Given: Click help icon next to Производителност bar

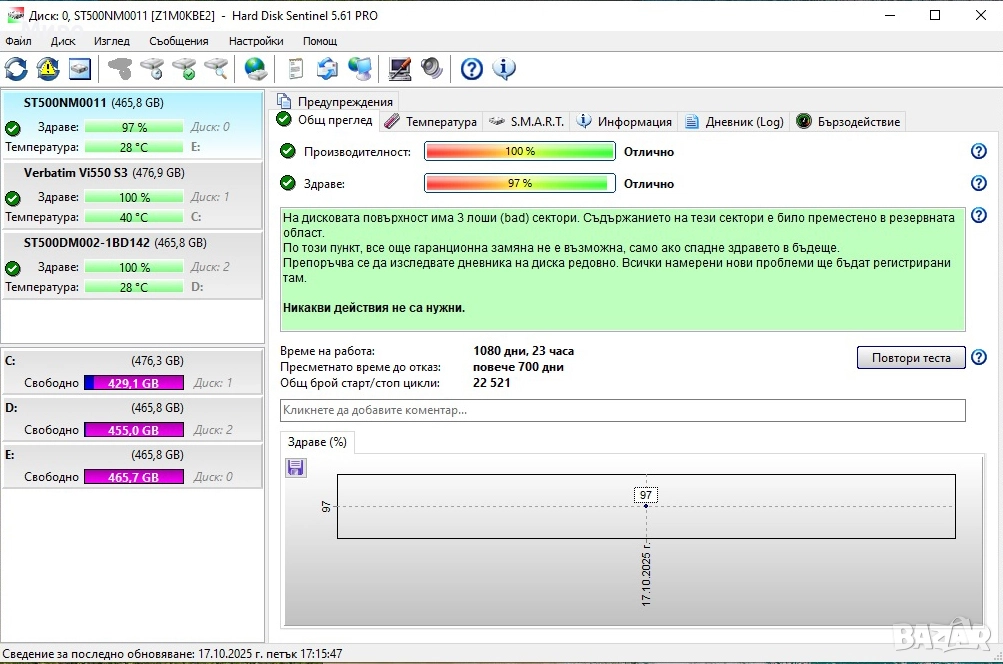Looking at the screenshot, I should coord(979,151).
